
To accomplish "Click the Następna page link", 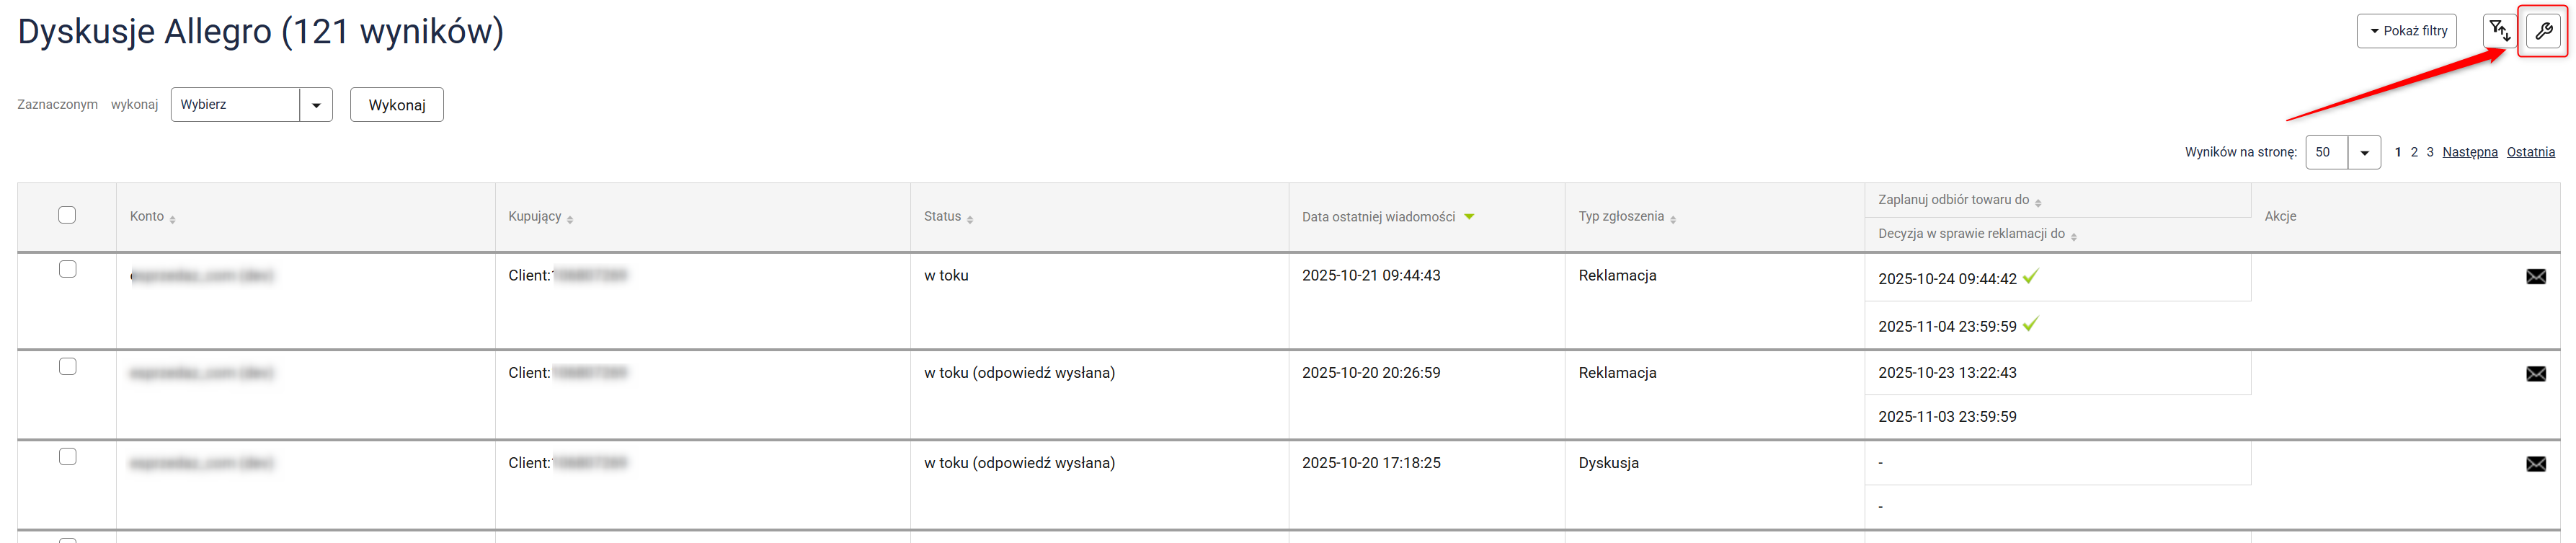I will pyautogui.click(x=2469, y=153).
